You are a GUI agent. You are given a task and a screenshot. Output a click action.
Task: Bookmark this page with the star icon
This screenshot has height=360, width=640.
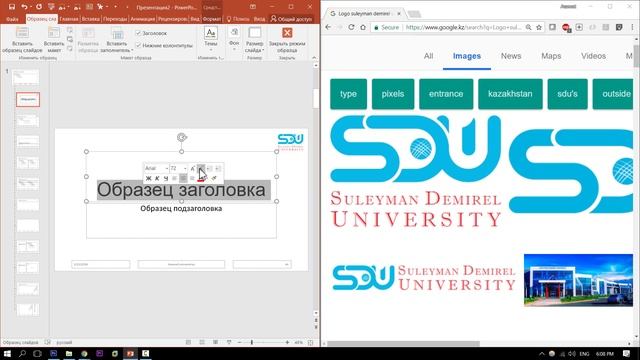539,27
